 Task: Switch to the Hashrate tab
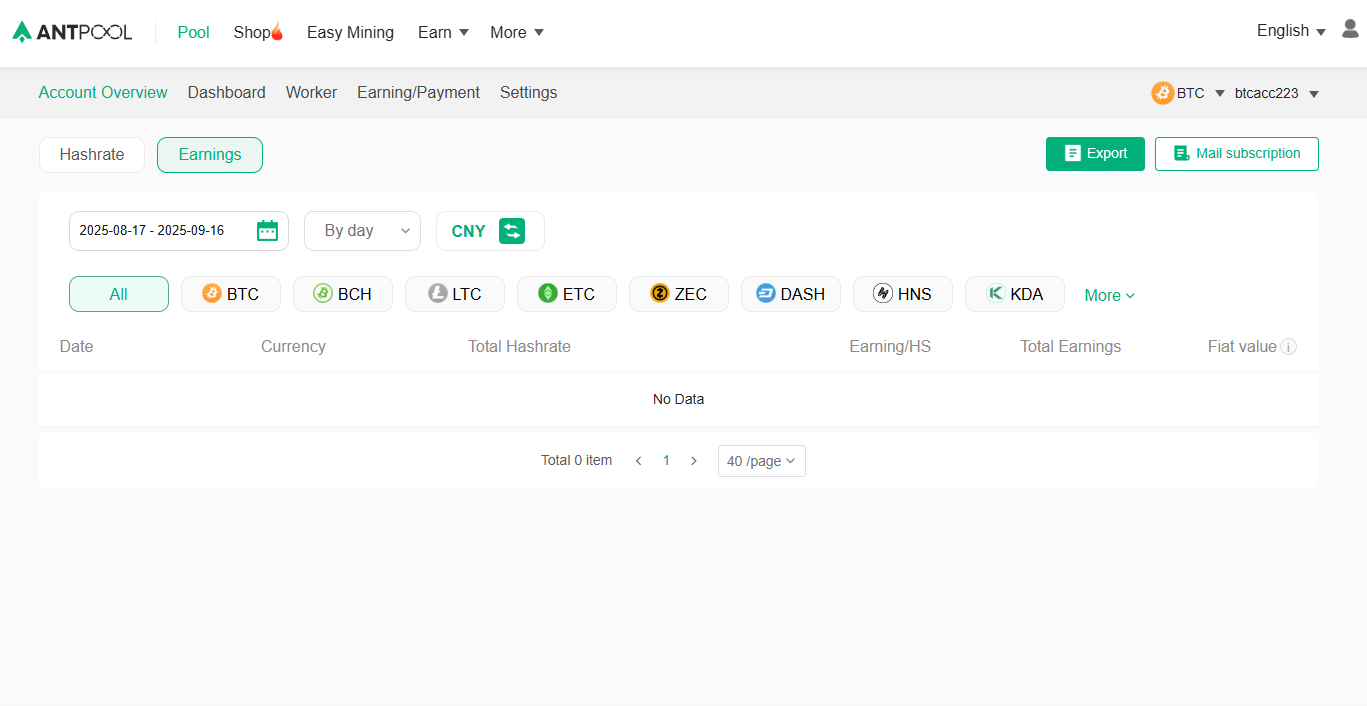point(91,154)
